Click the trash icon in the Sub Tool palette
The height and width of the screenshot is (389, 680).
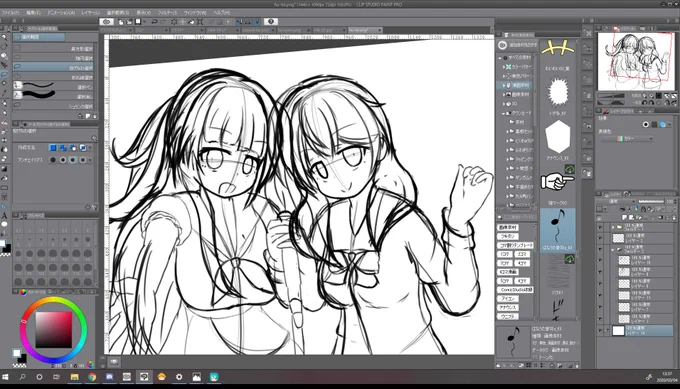click(x=95, y=116)
